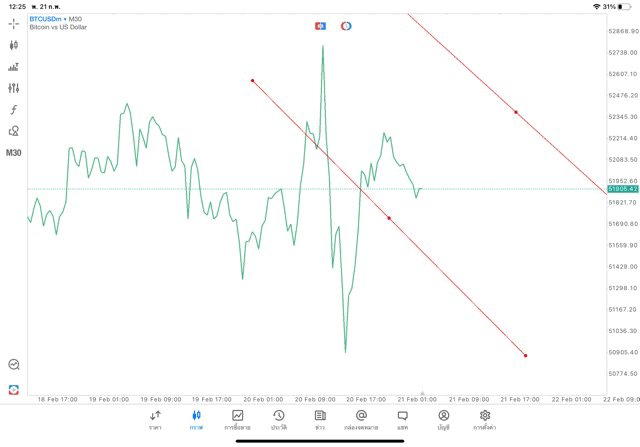This screenshot has width=640, height=447.
Task: Open the drawing objects shapes icon
Action: click(14, 131)
